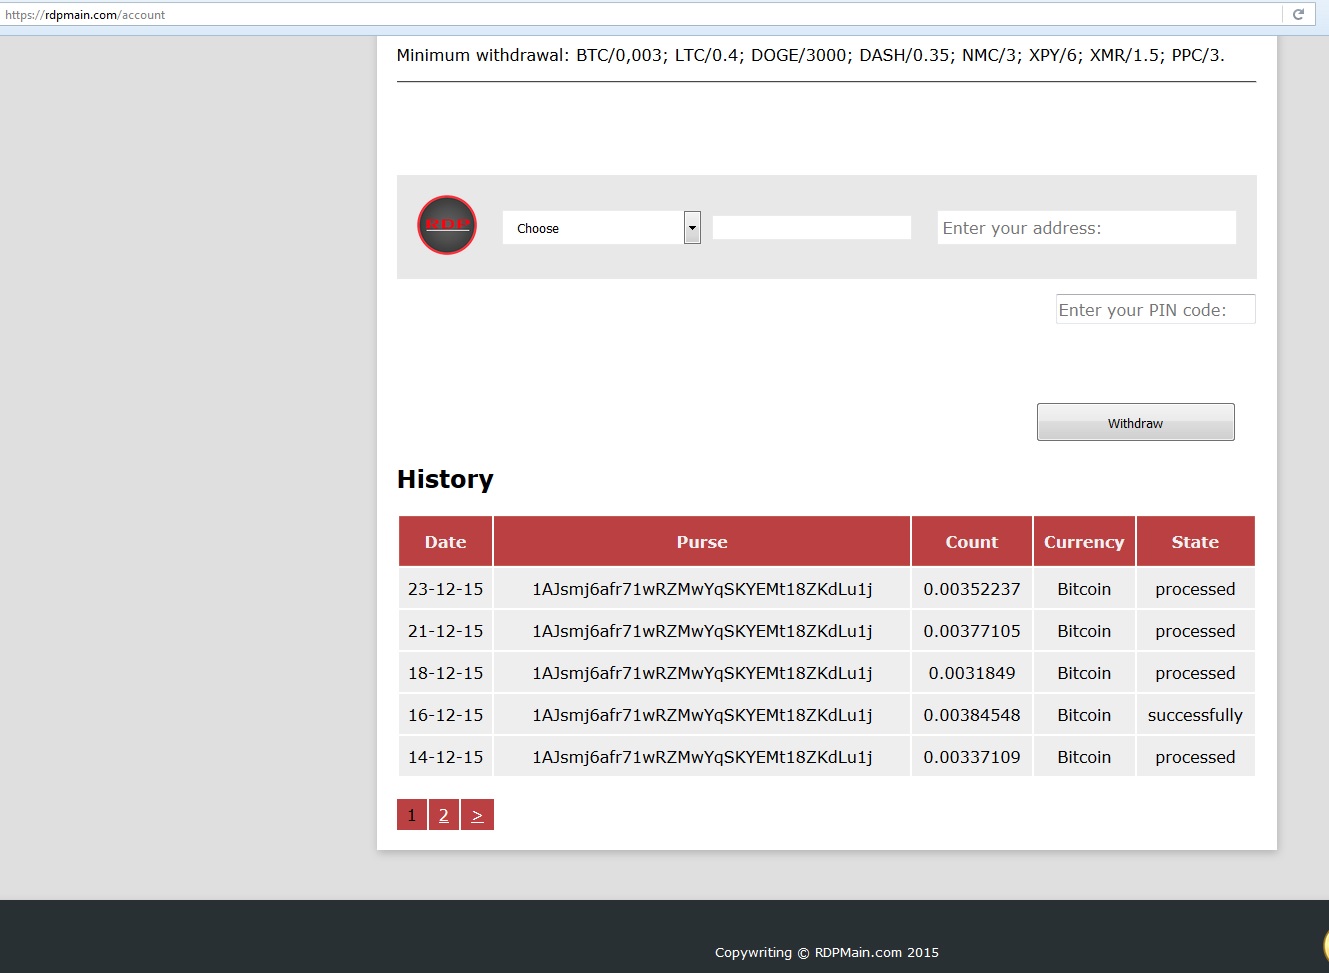The image size is (1329, 973).
Task: Click the purse address in 23-12-15 row
Action: pyautogui.click(x=702, y=589)
